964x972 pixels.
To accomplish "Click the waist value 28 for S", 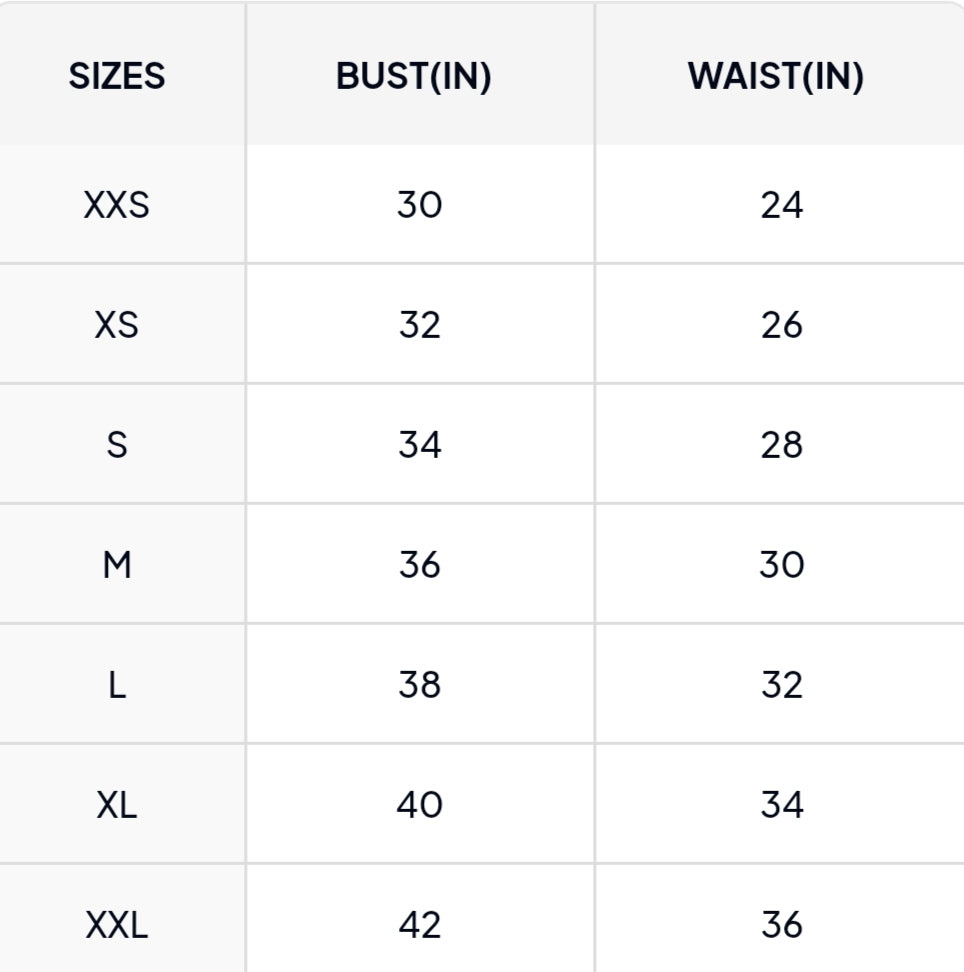I will click(x=781, y=445).
